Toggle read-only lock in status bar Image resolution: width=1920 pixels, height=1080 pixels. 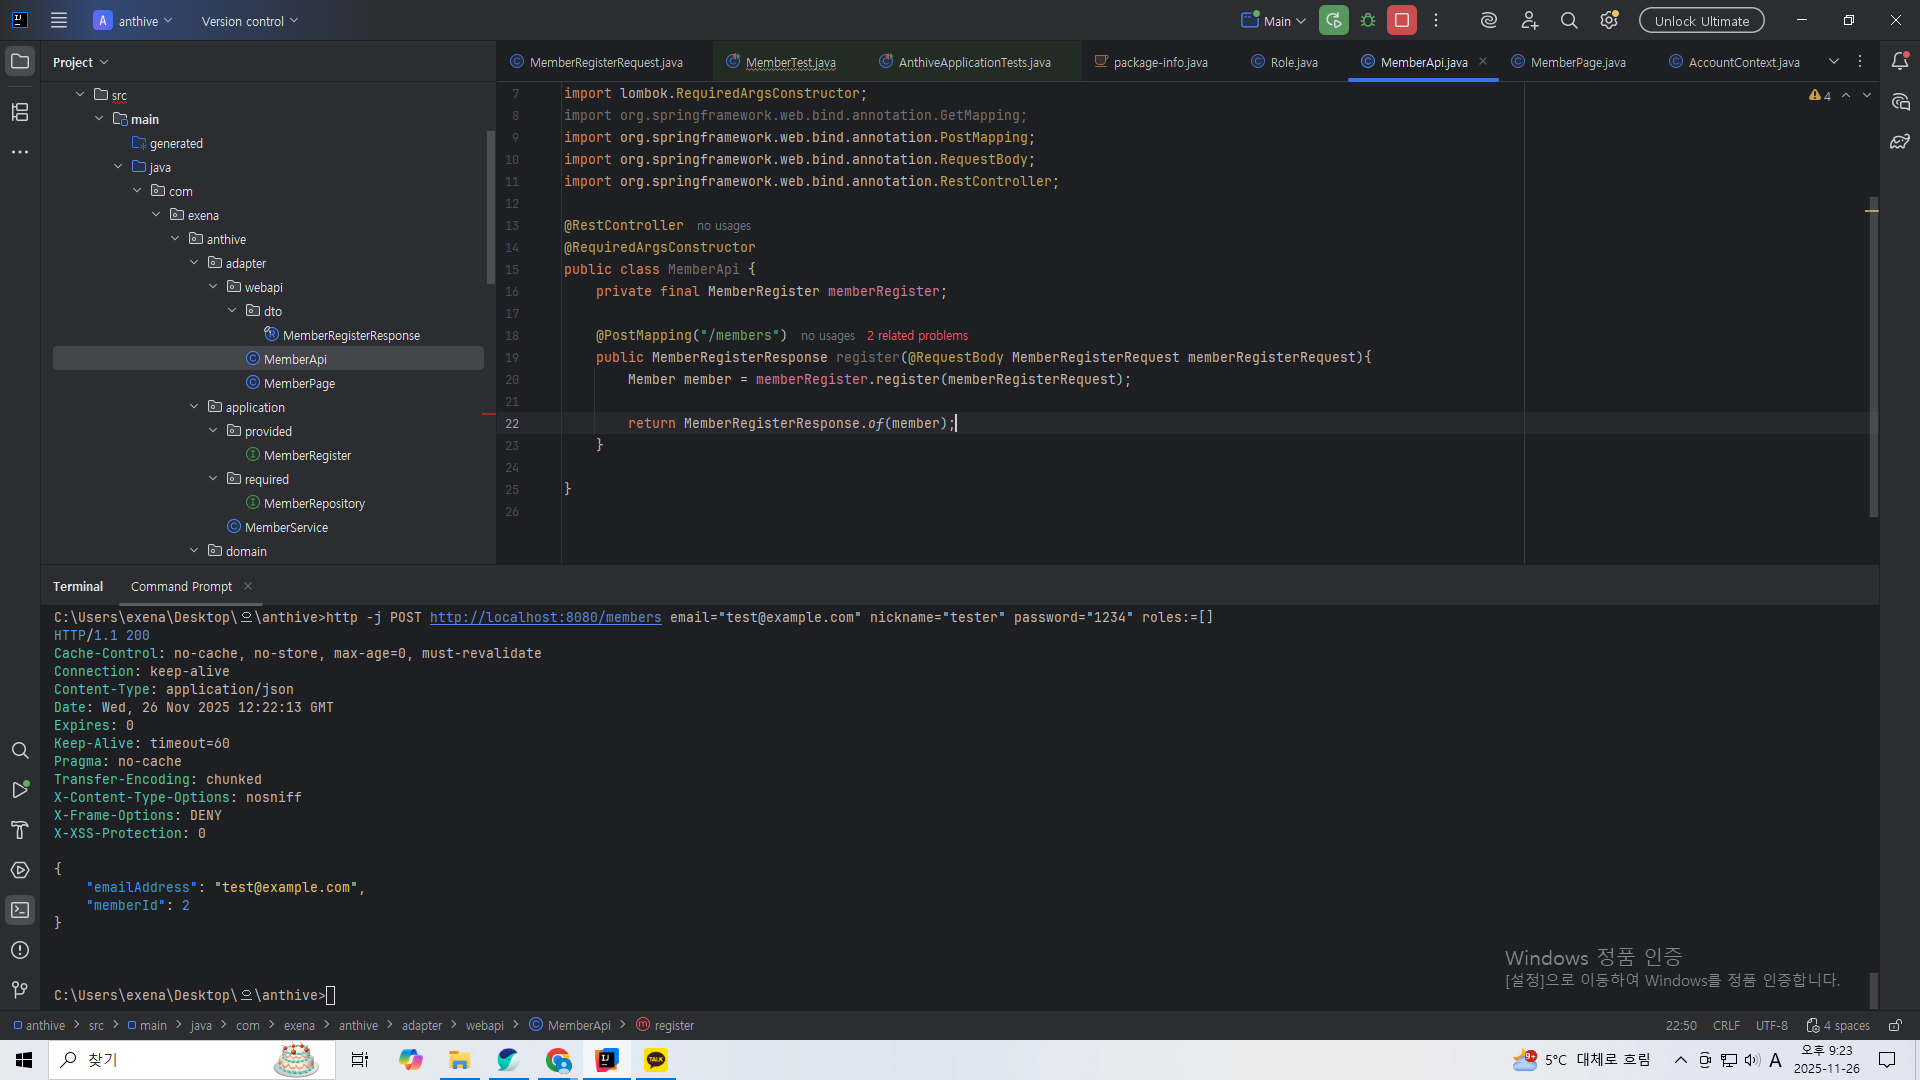[1895, 1025]
